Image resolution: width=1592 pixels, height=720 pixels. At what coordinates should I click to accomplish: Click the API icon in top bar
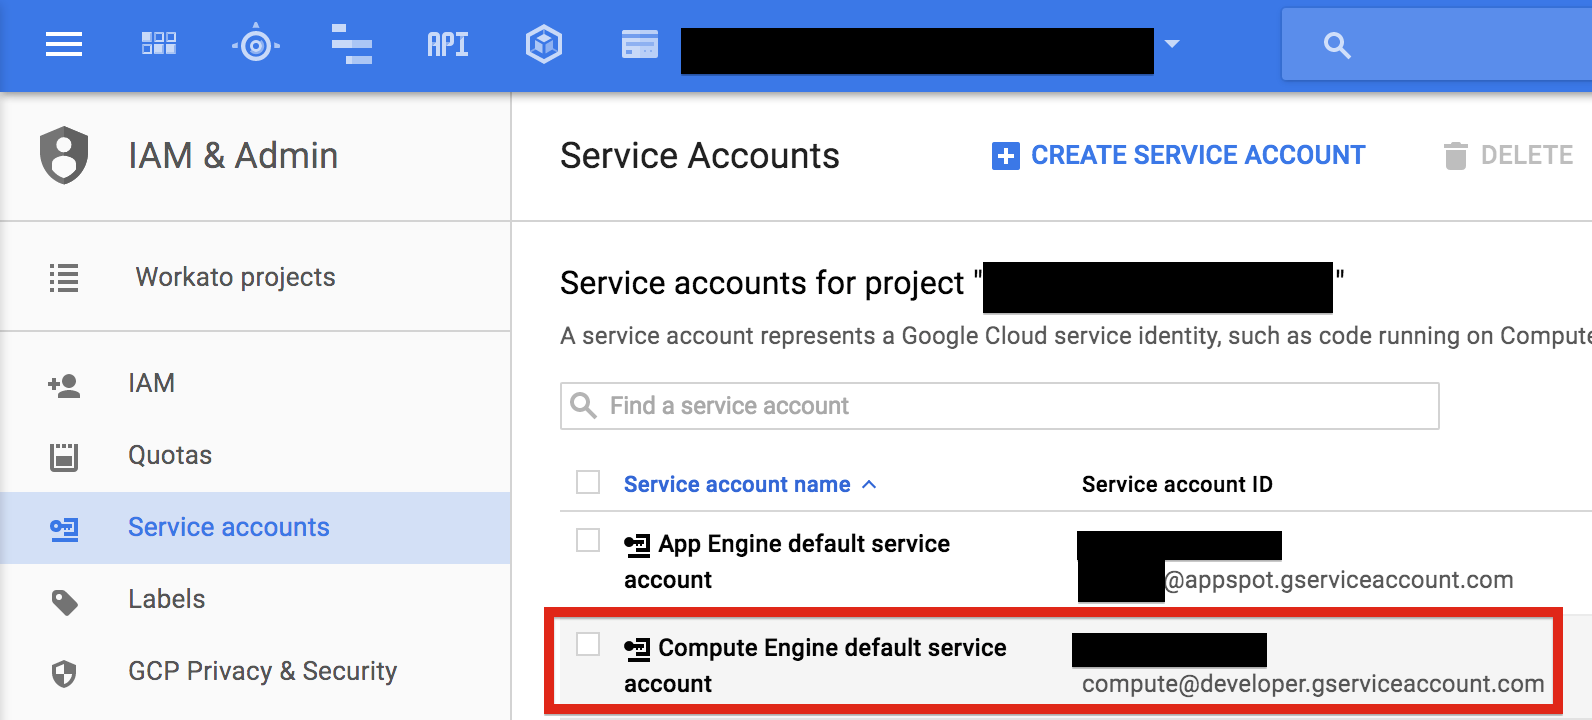point(448,45)
